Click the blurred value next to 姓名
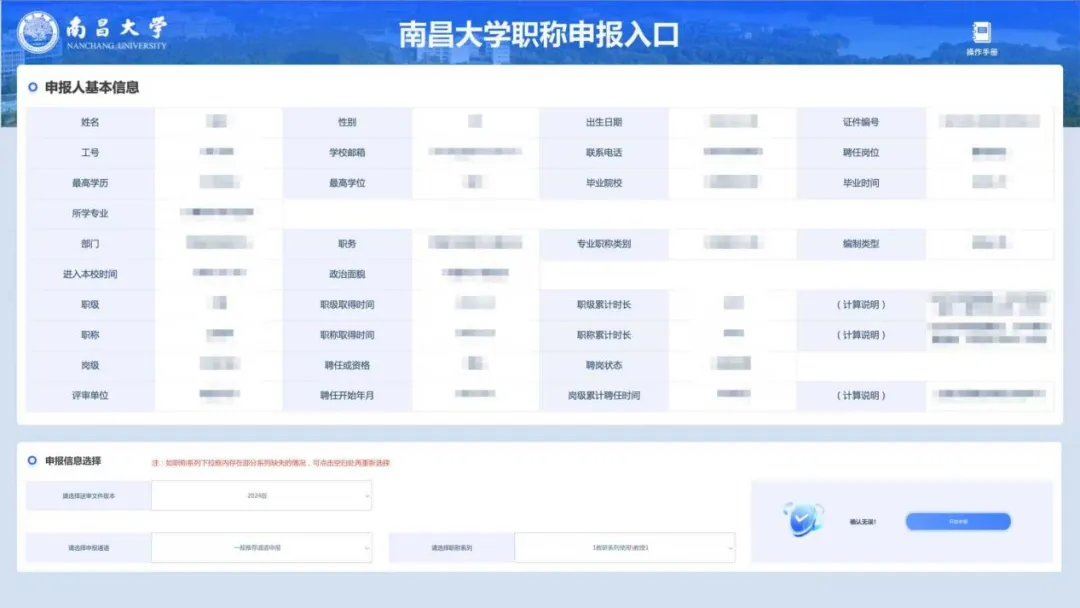The height and width of the screenshot is (608, 1080). [x=216, y=122]
